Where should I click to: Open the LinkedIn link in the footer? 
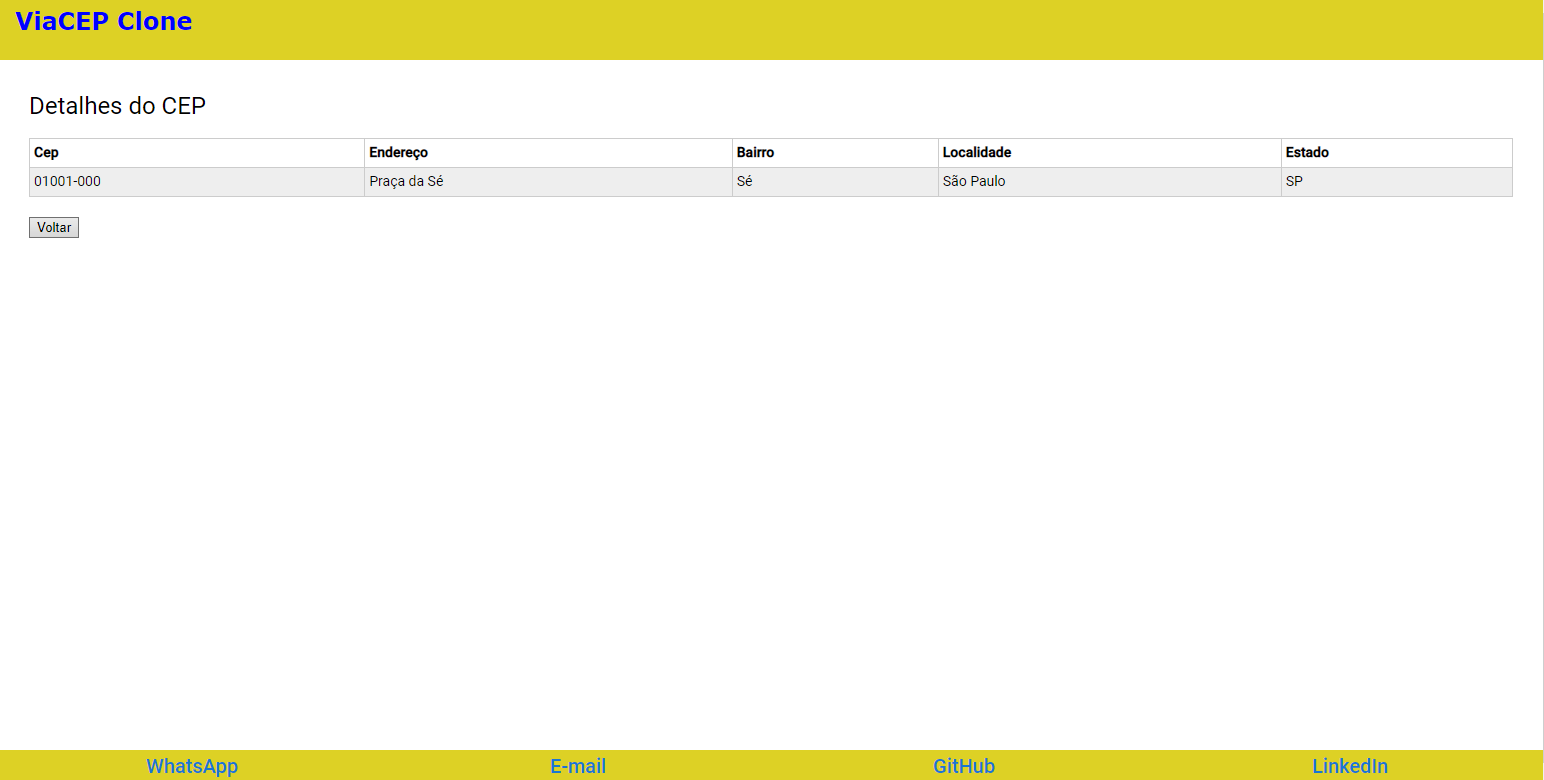[1349, 766]
